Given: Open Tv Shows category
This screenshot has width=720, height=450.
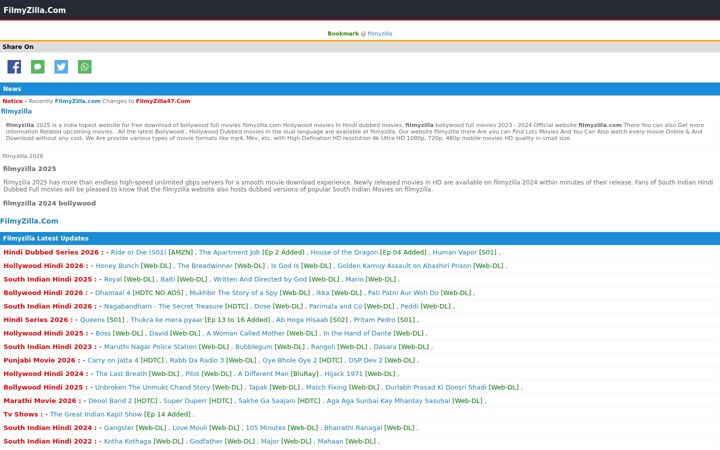Looking at the screenshot, I should pos(21,414).
